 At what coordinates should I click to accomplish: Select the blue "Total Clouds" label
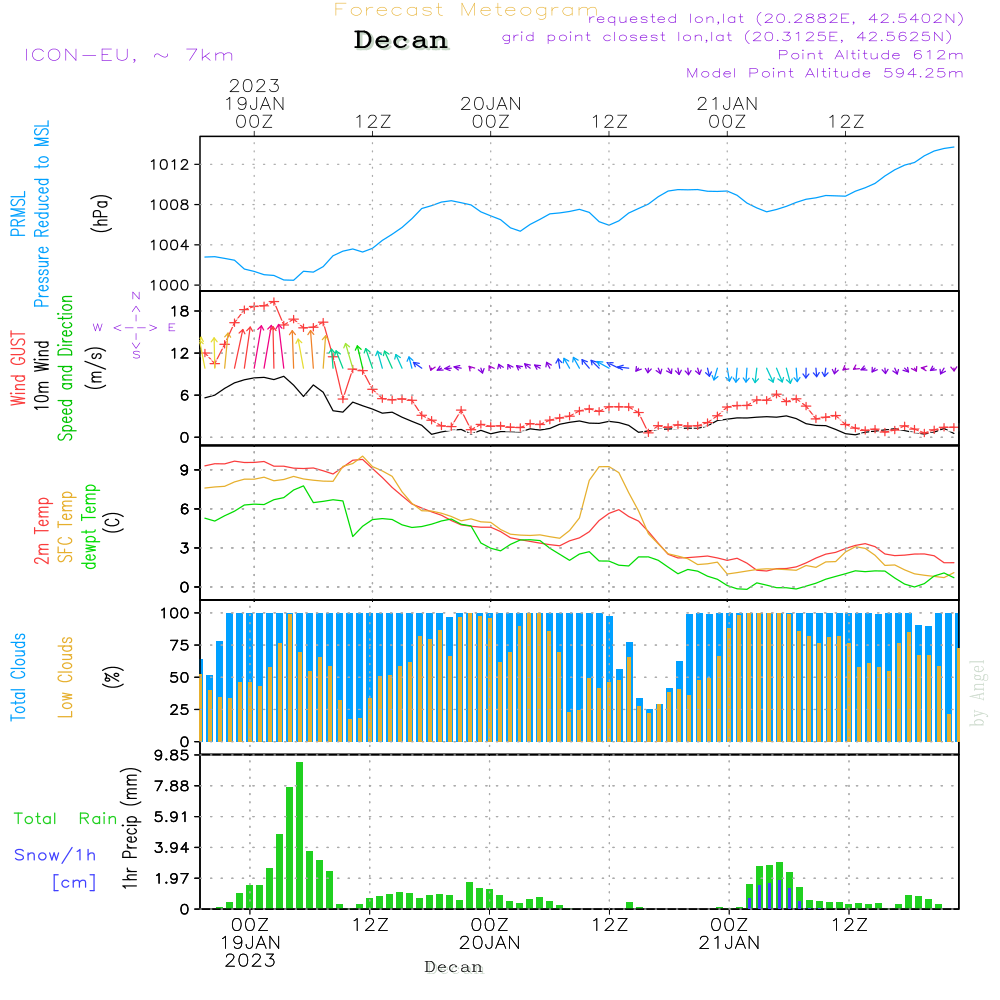click(x=18, y=677)
